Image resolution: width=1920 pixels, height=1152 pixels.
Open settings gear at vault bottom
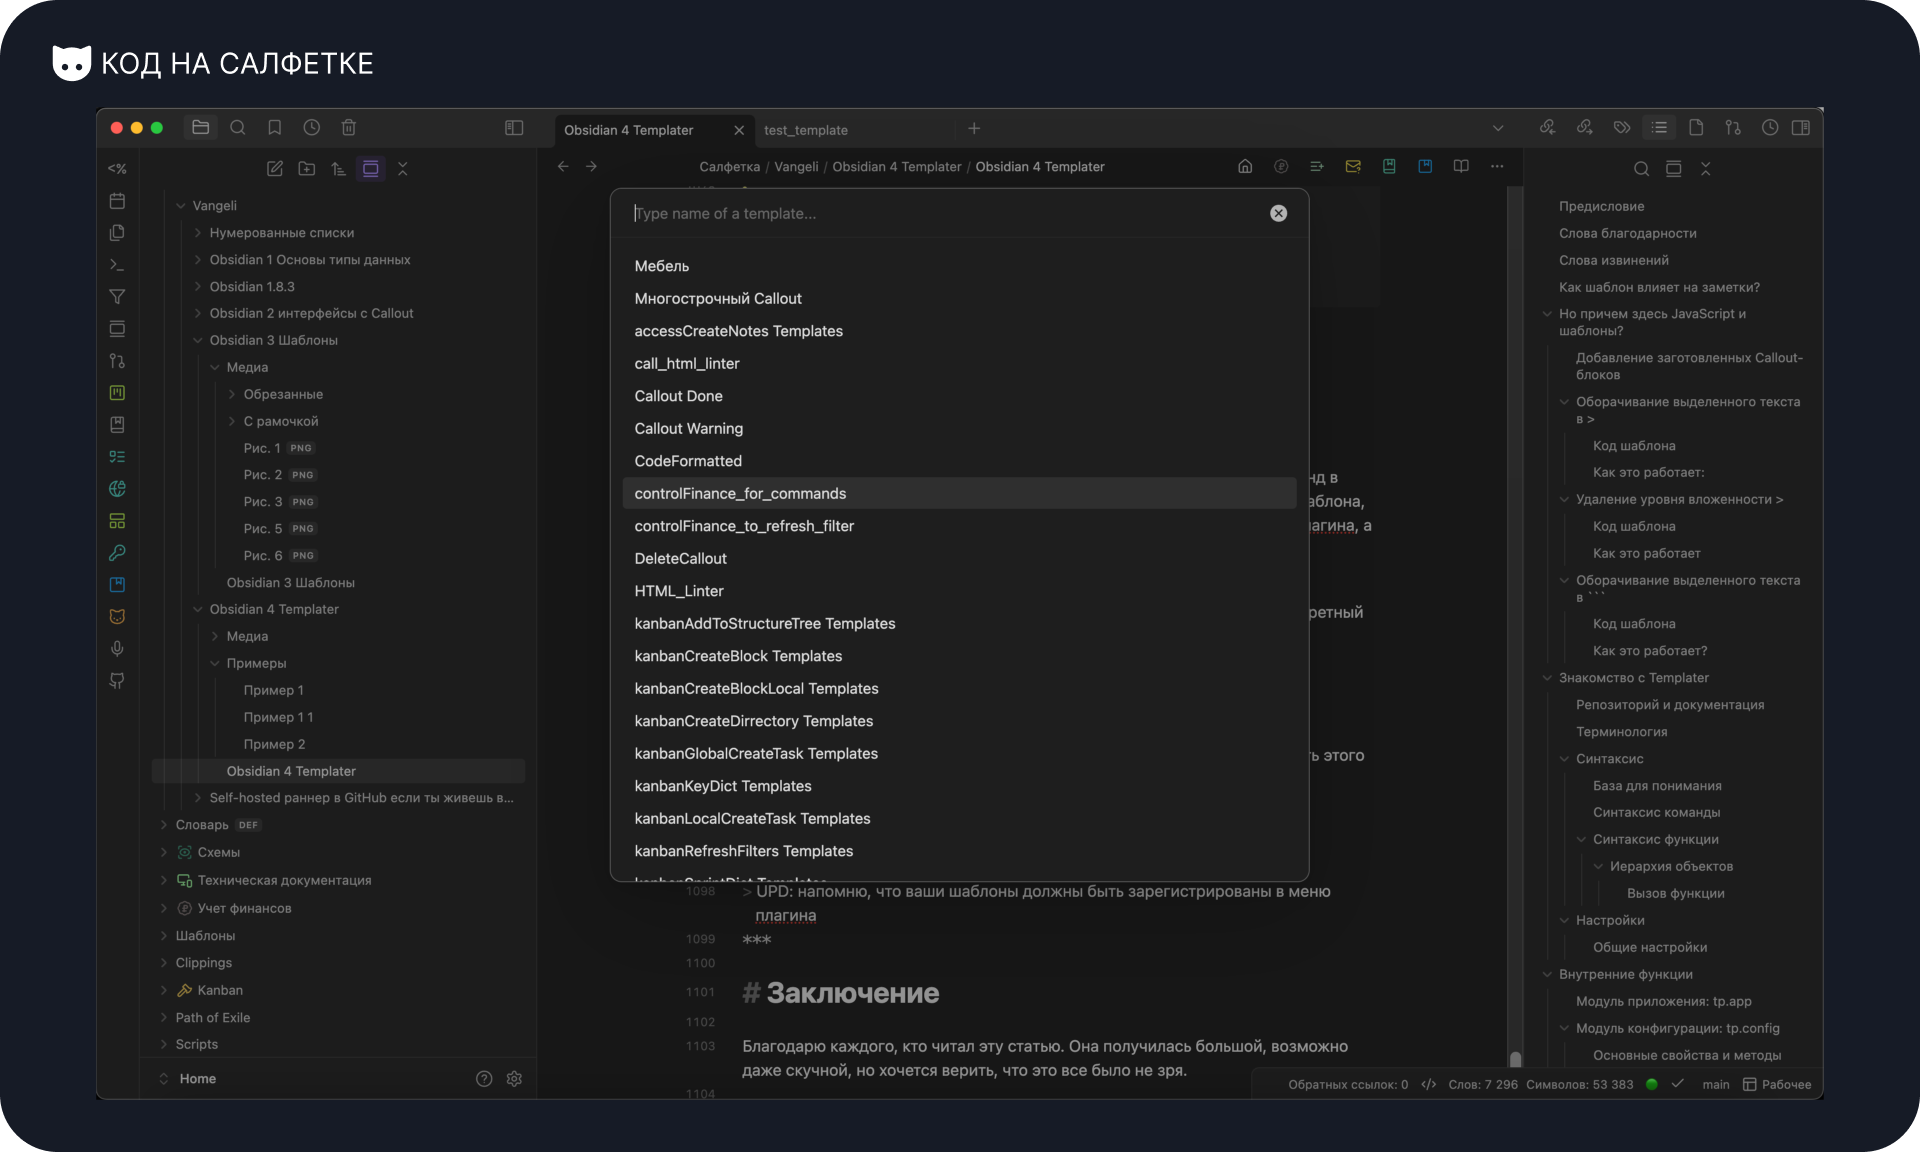tap(515, 1079)
